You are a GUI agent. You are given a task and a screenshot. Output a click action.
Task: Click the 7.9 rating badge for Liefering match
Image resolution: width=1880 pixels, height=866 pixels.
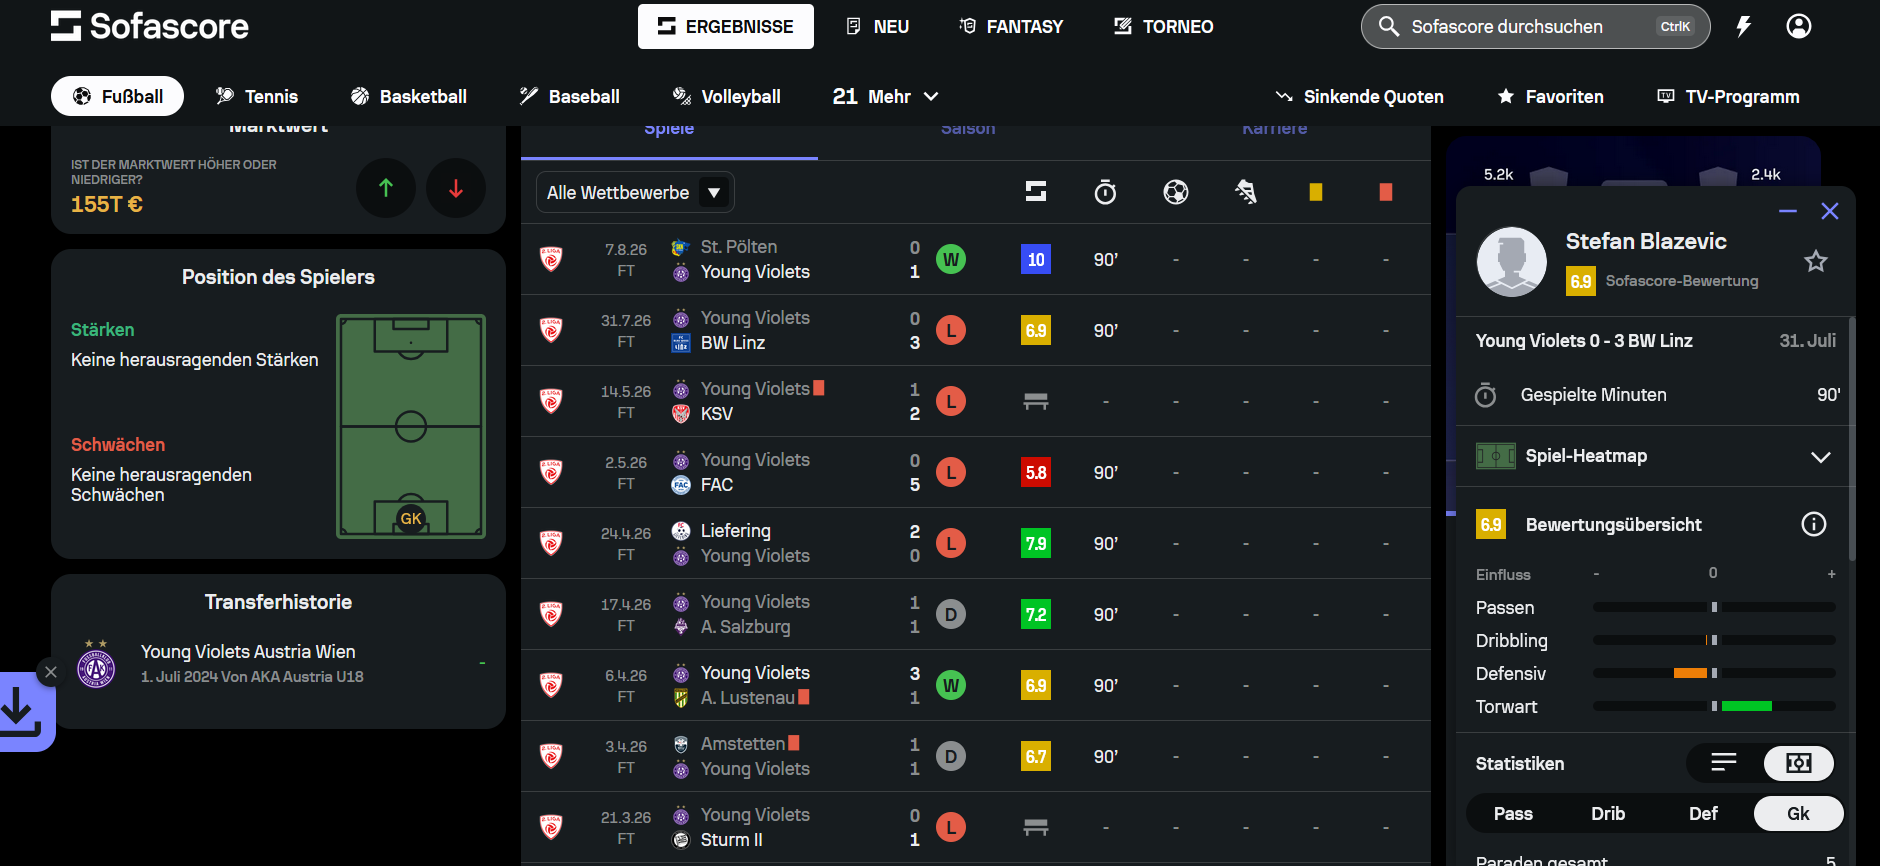[1036, 543]
